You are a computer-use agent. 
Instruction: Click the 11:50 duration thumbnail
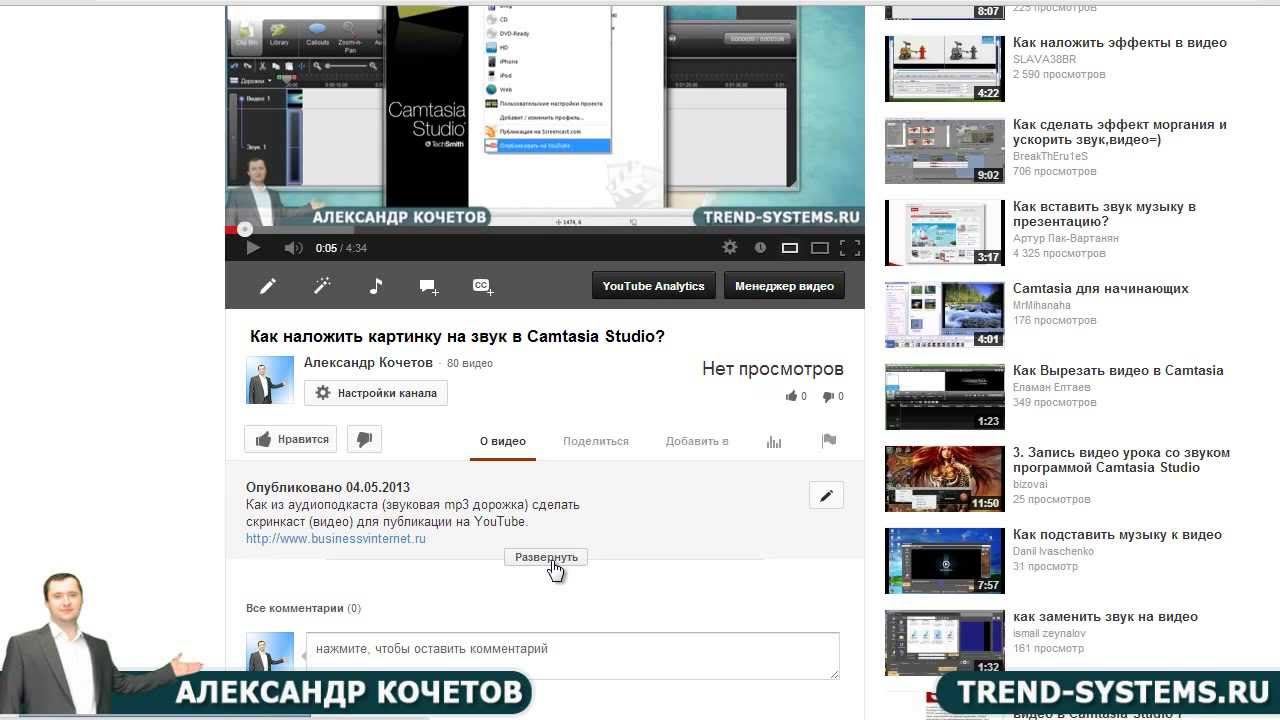point(945,478)
